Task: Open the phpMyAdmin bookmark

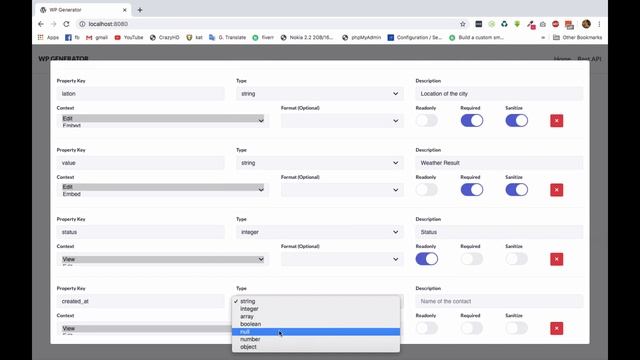Action: [361, 38]
